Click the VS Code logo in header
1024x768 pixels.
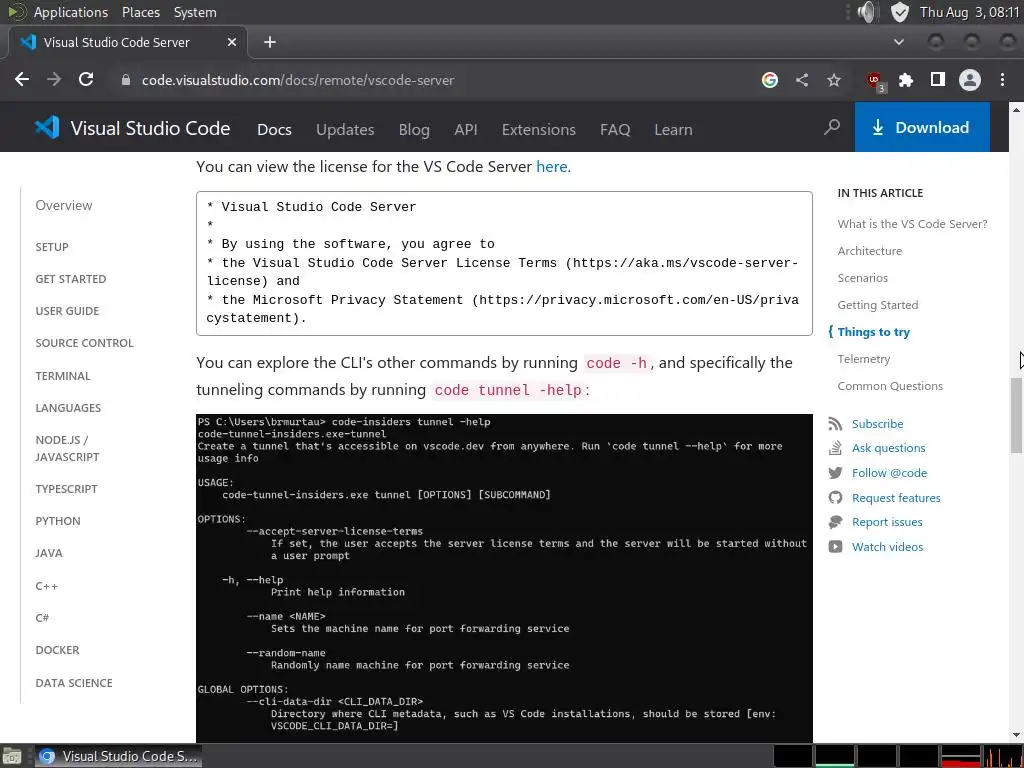tap(48, 127)
